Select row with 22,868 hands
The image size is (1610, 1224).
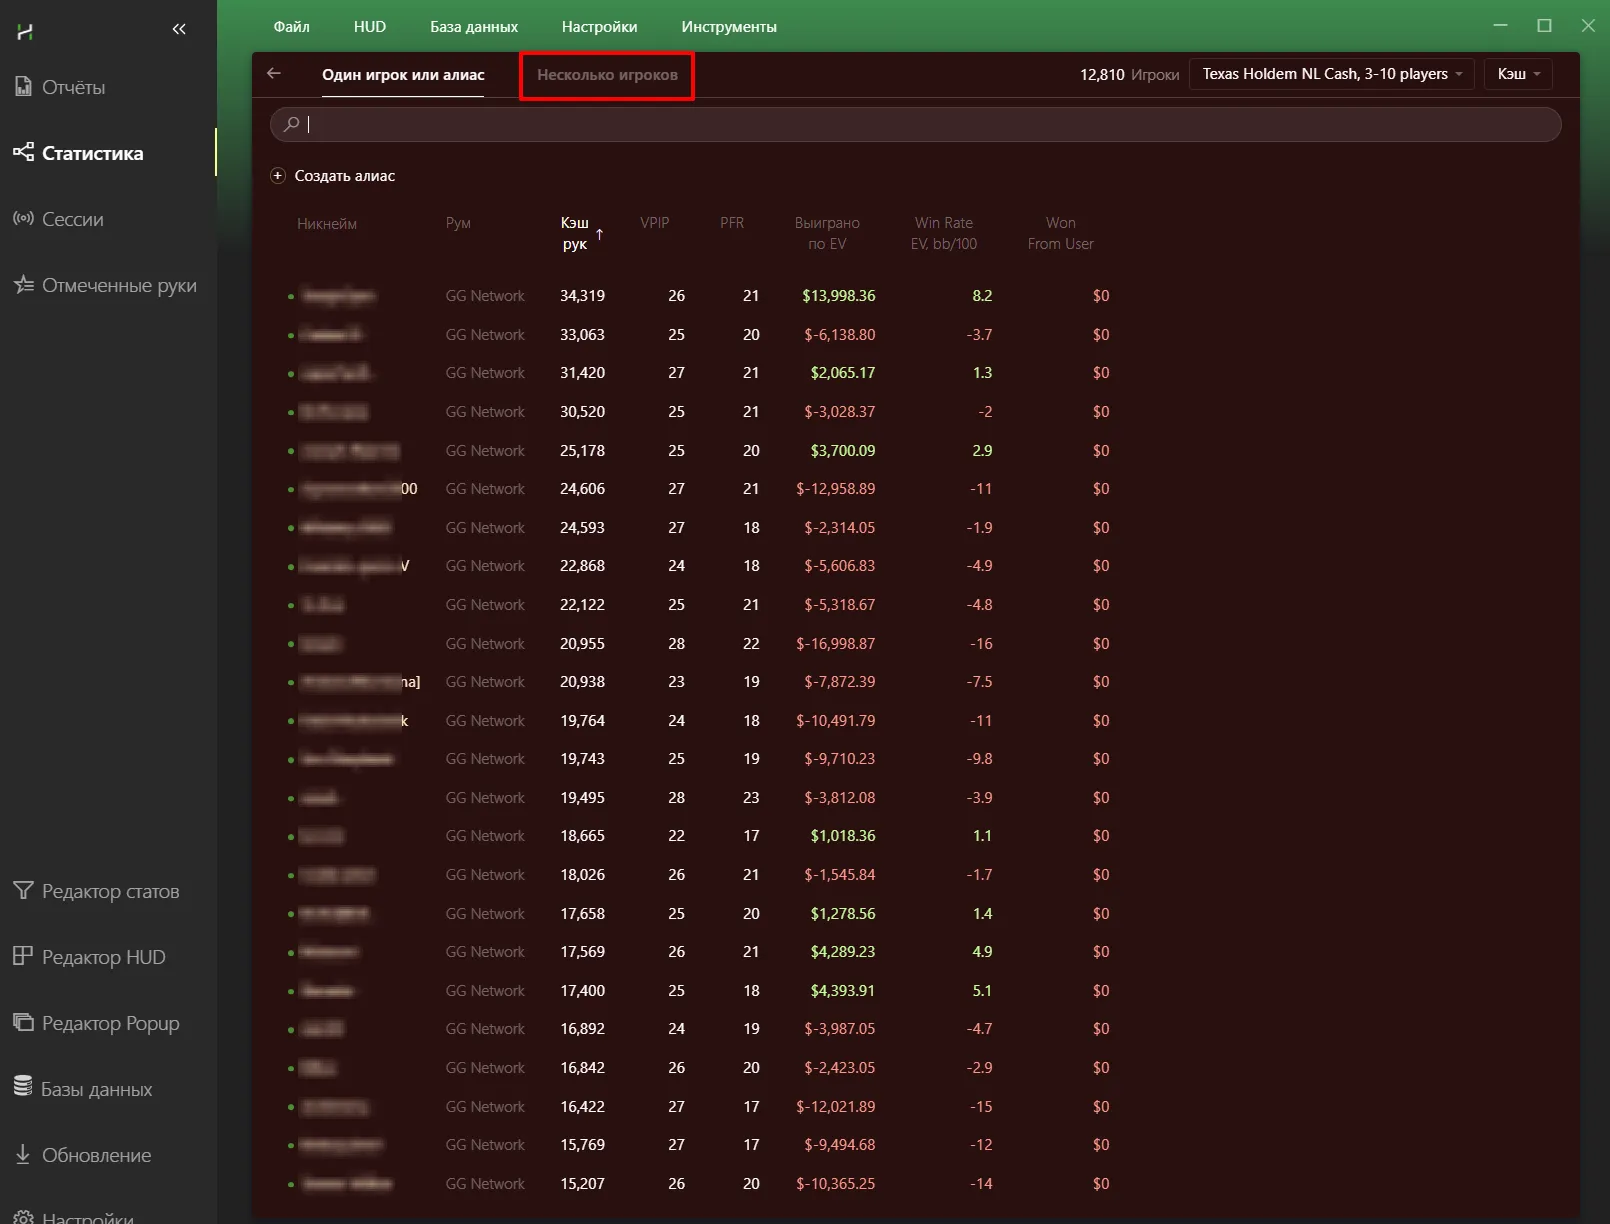[x=700, y=566]
